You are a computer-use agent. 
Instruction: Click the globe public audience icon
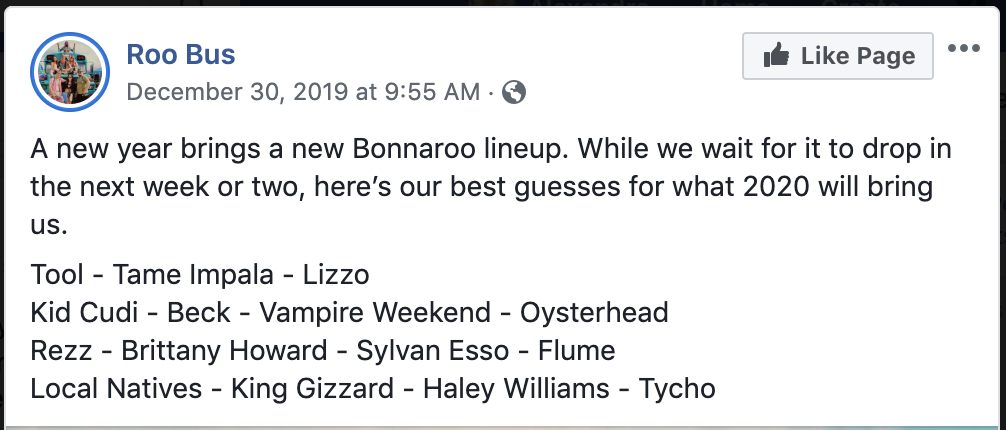pos(514,93)
